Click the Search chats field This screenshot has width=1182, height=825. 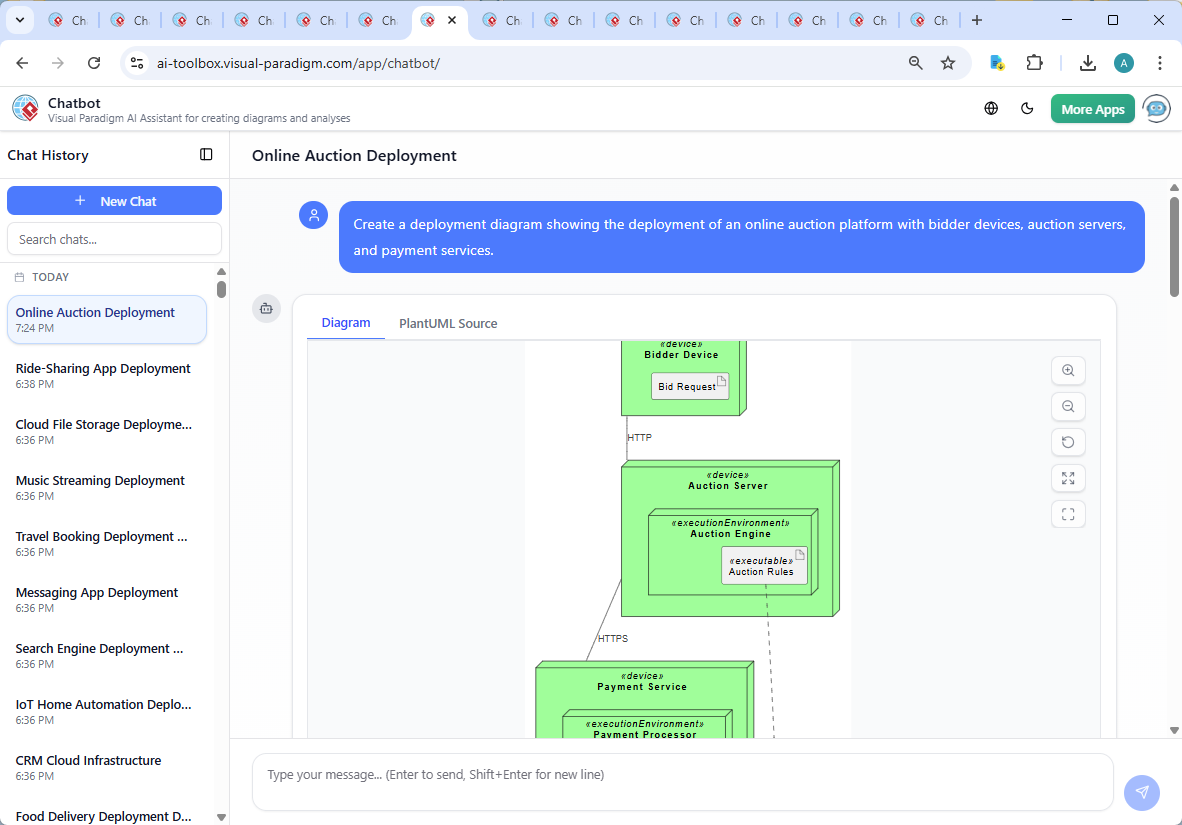114,238
